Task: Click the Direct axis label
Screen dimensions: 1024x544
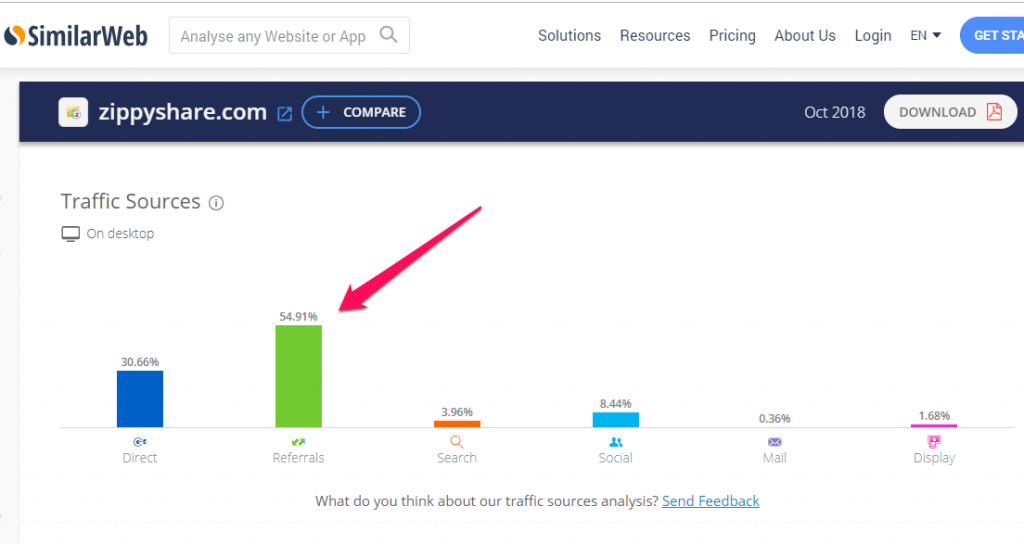Action: tap(140, 458)
